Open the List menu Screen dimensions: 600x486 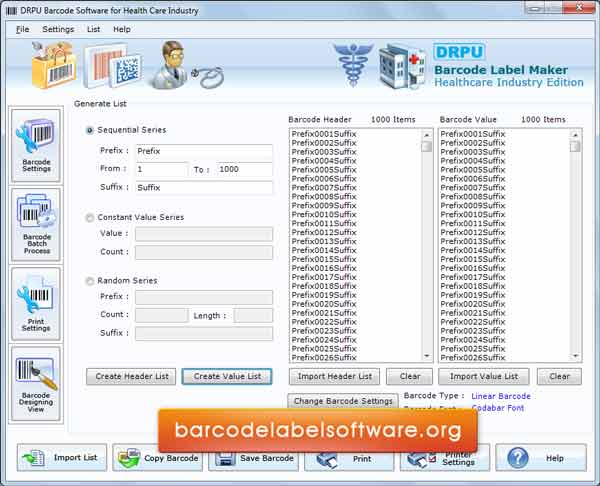coord(93,29)
